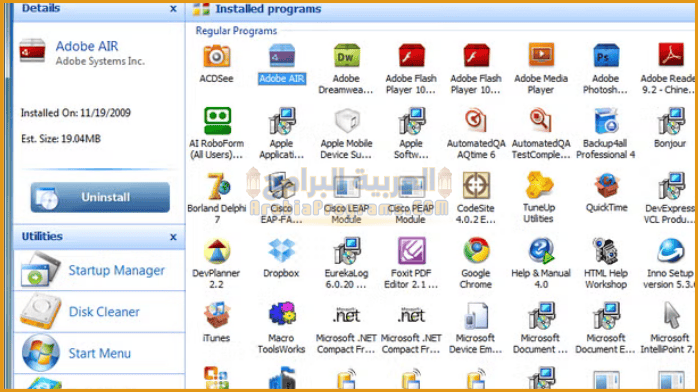The image size is (698, 392).
Task: Select the Bonjour program icon
Action: [x=671, y=121]
